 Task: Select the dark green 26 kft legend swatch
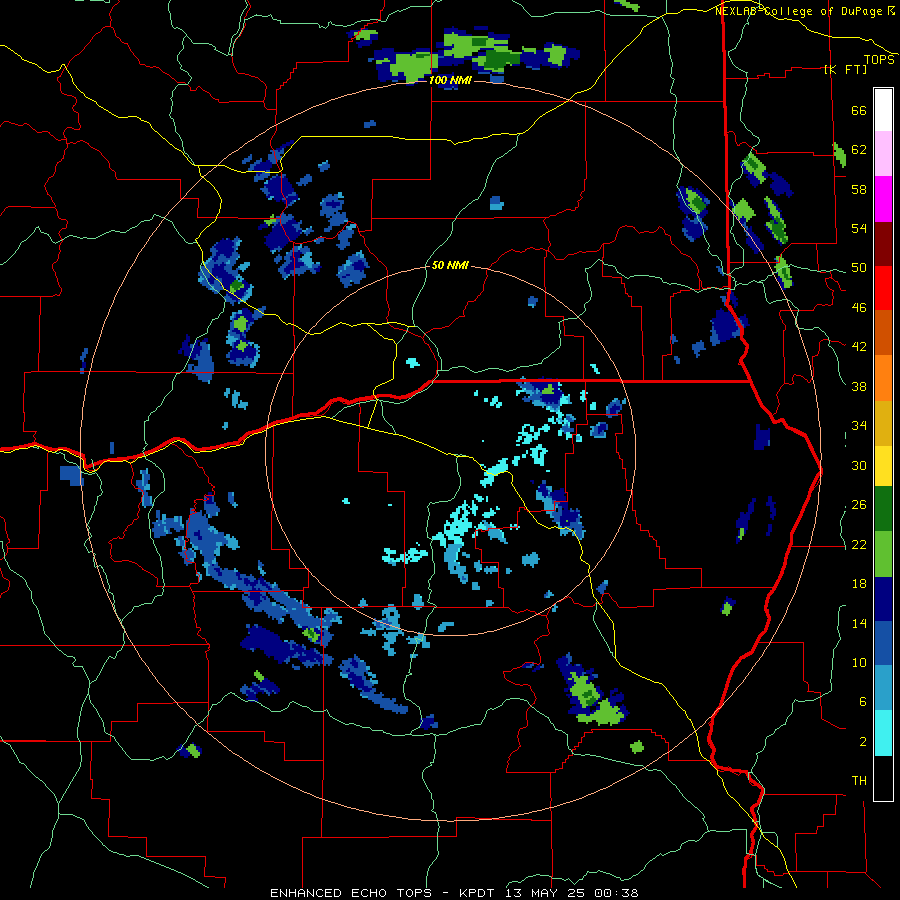tap(883, 509)
